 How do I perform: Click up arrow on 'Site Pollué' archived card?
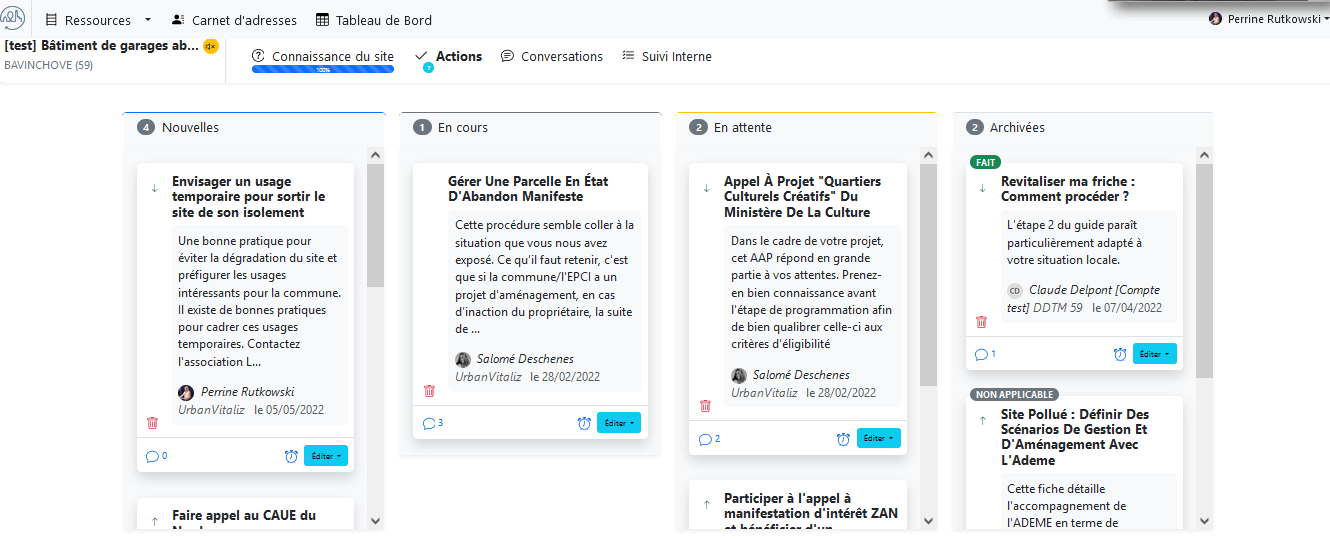point(982,421)
